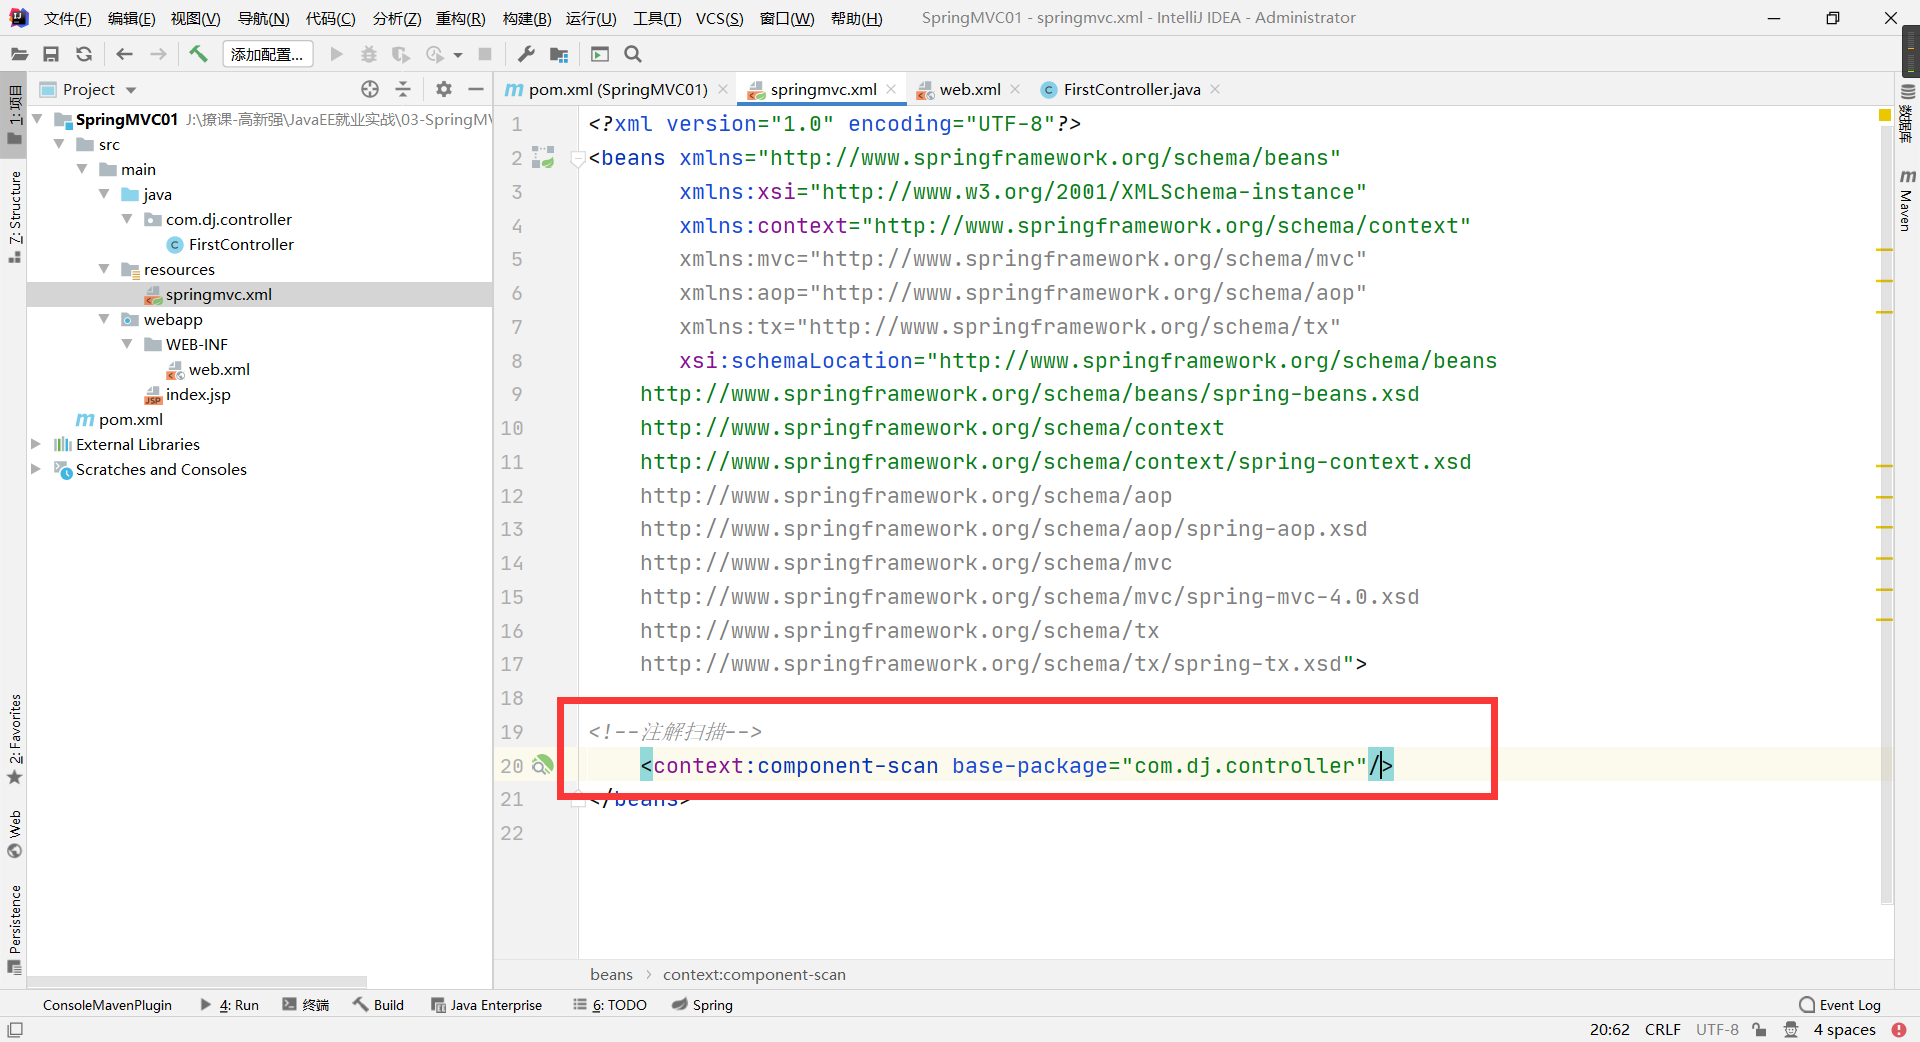Collapse the main folder node
The image size is (1920, 1042).
(x=82, y=169)
